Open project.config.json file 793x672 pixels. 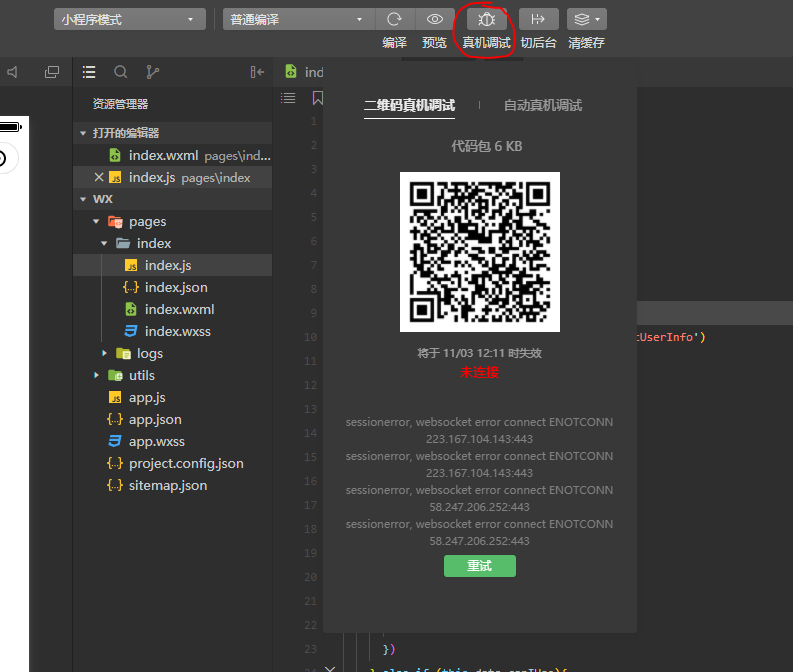pos(173,463)
